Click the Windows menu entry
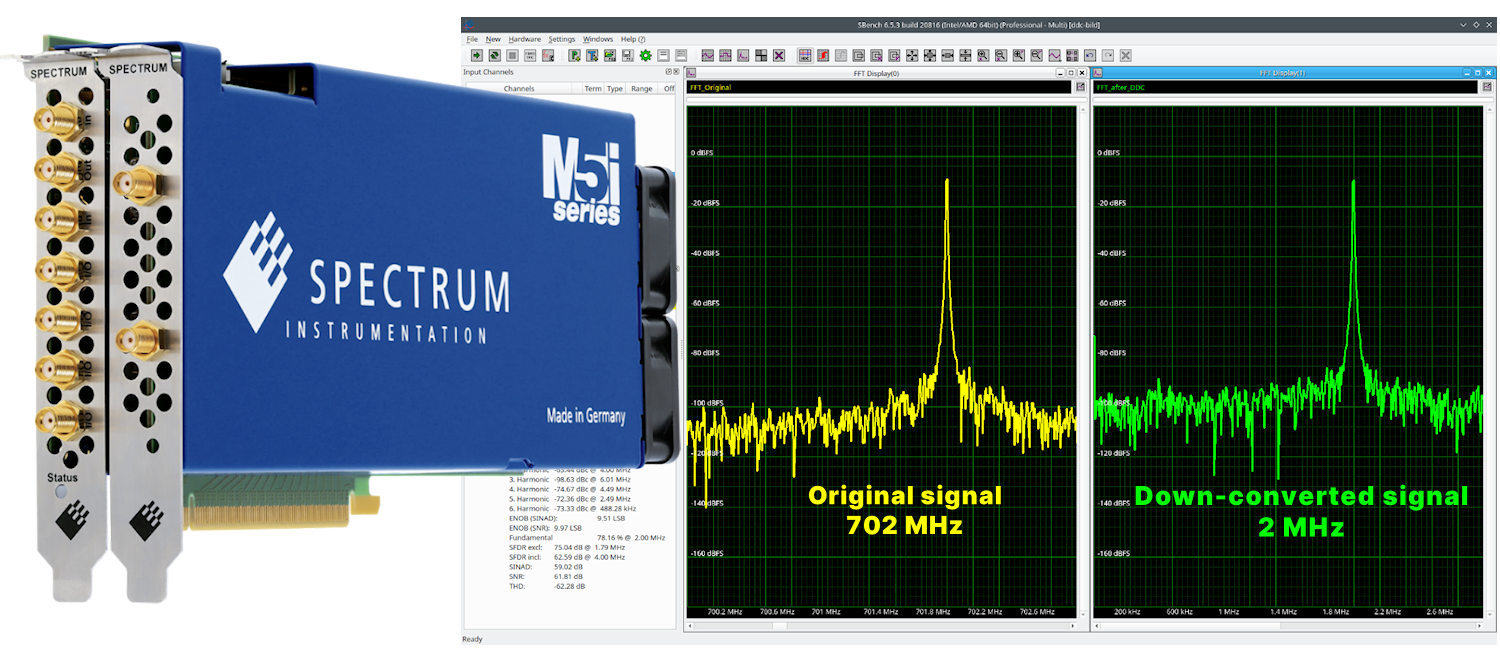The width and height of the screenshot is (1500, 659). pos(597,39)
